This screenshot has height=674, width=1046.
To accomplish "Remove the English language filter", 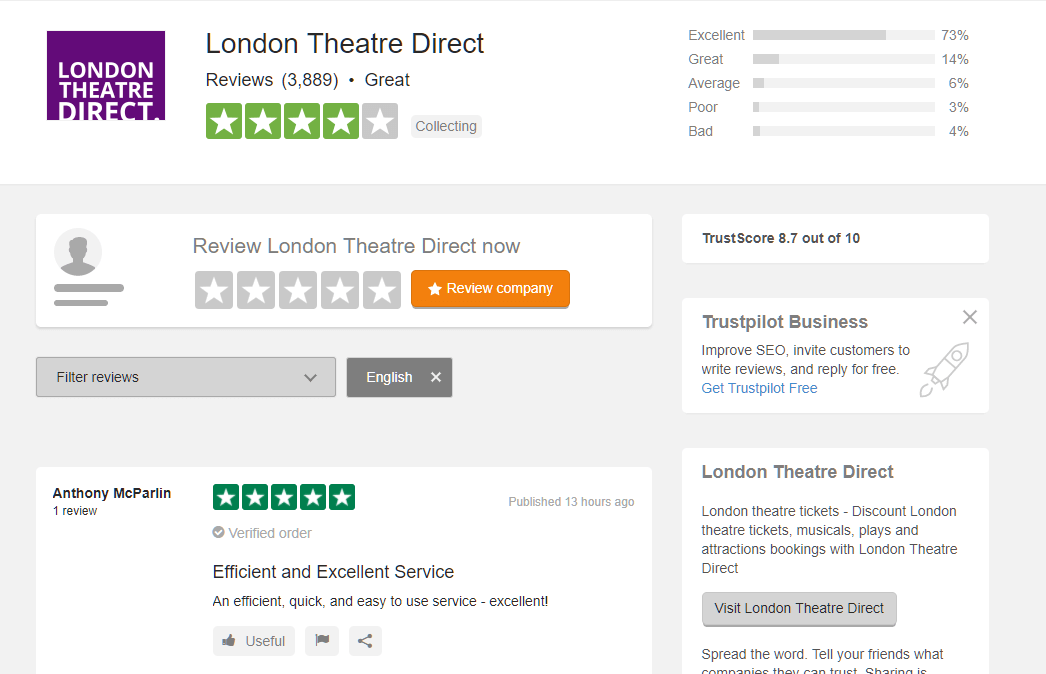I will click(x=435, y=377).
